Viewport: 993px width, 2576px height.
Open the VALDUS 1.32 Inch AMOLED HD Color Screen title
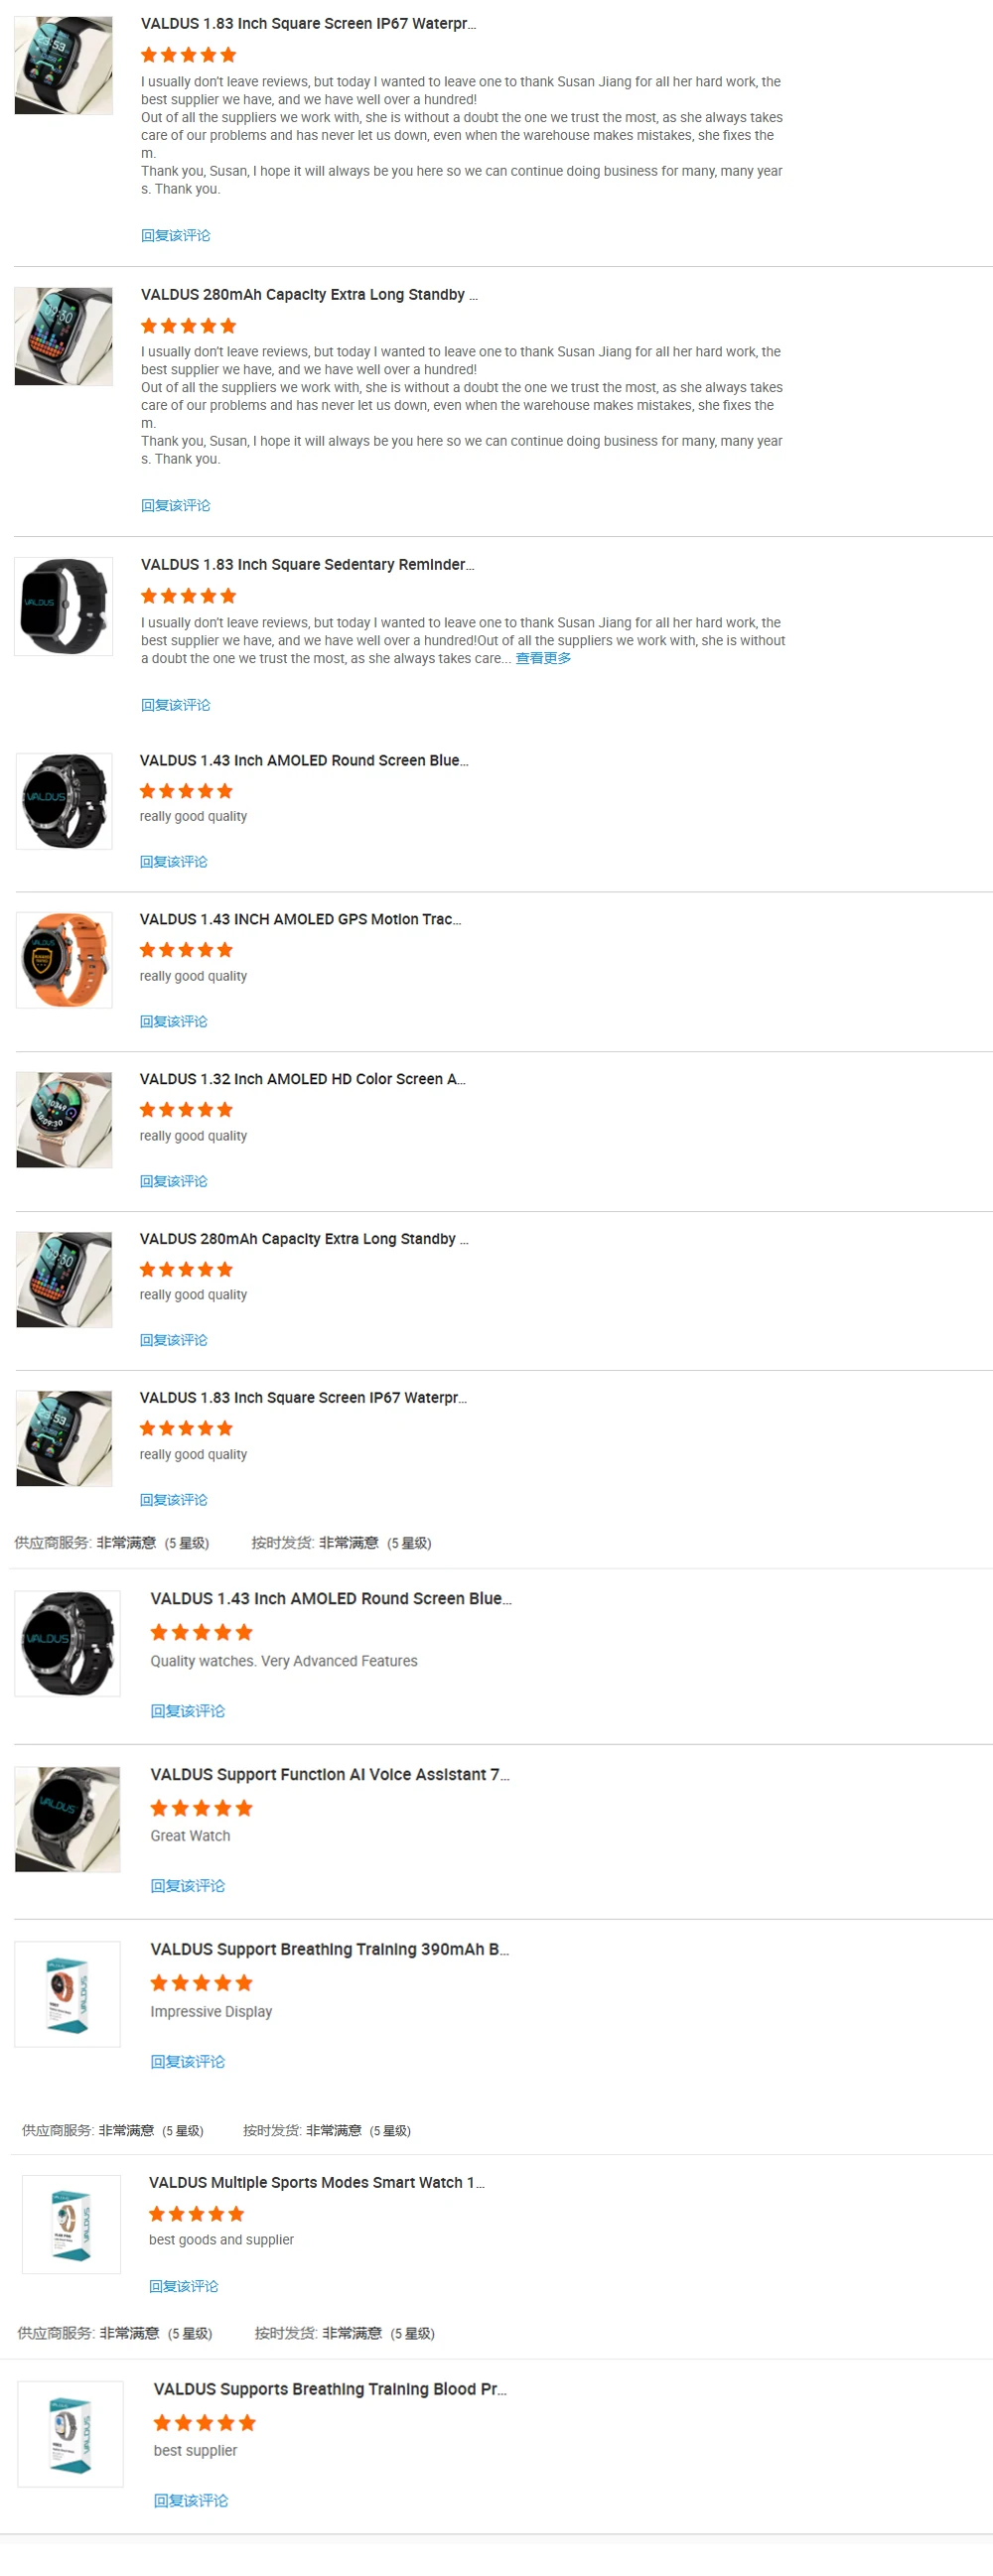pos(302,1079)
